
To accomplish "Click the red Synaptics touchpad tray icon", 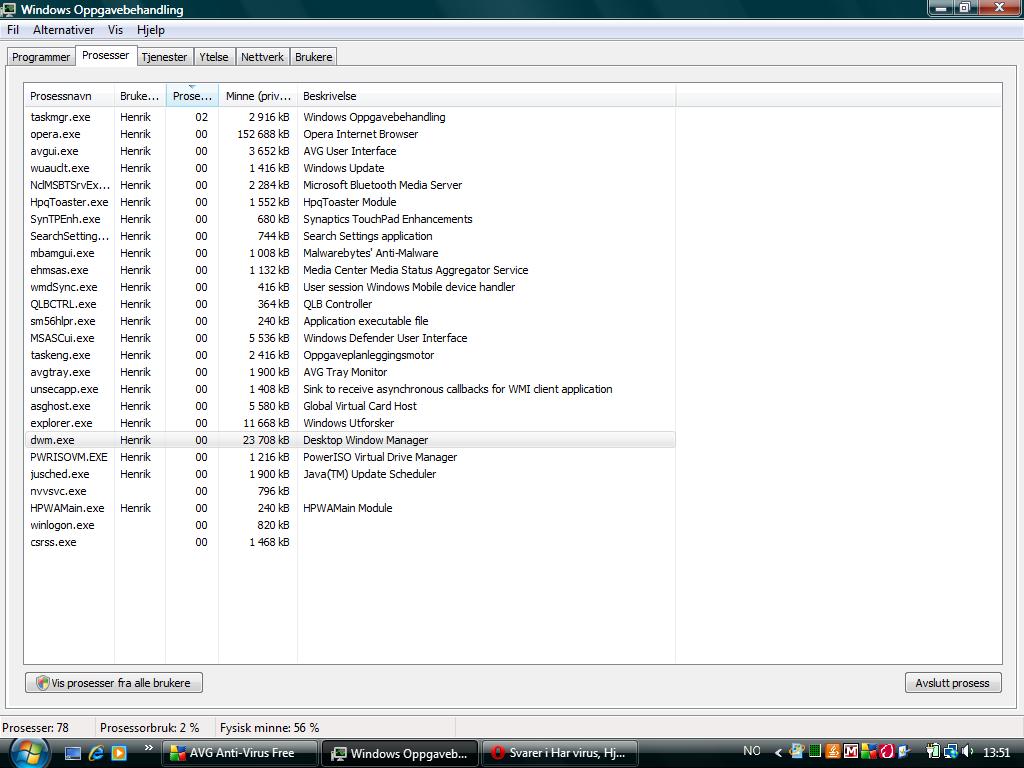I will [x=886, y=751].
